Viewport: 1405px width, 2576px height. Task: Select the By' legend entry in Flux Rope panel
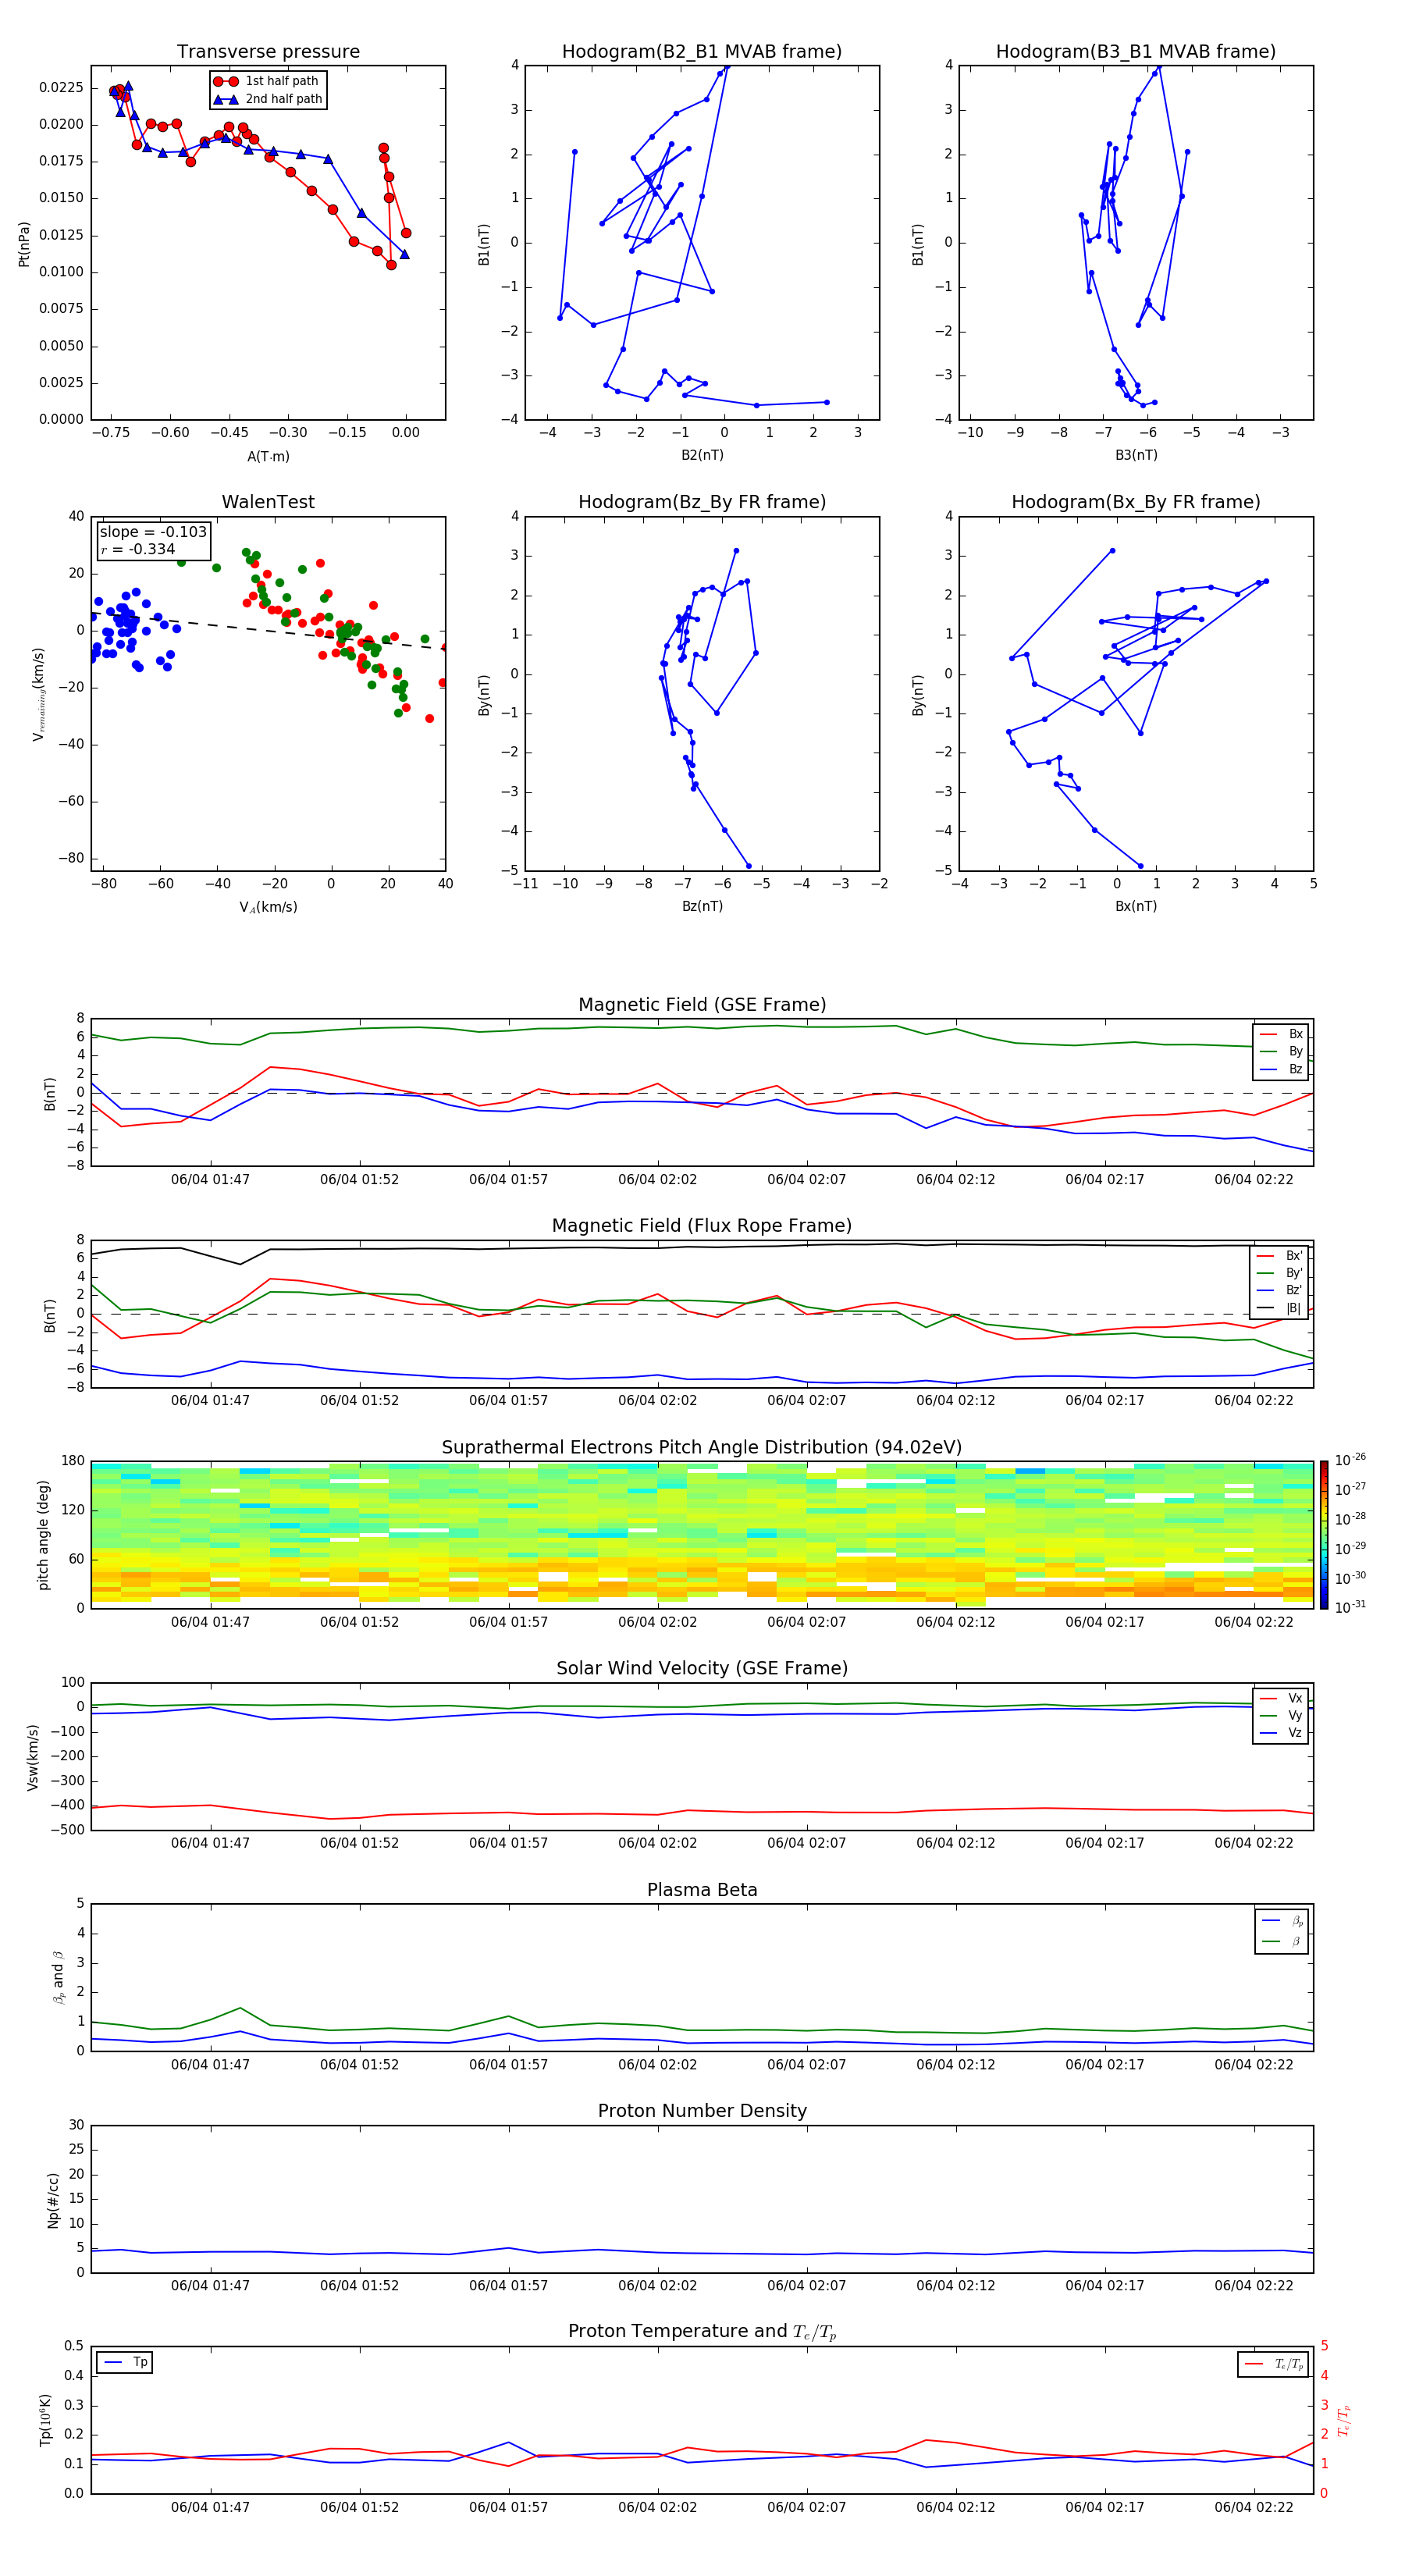(x=1280, y=1273)
